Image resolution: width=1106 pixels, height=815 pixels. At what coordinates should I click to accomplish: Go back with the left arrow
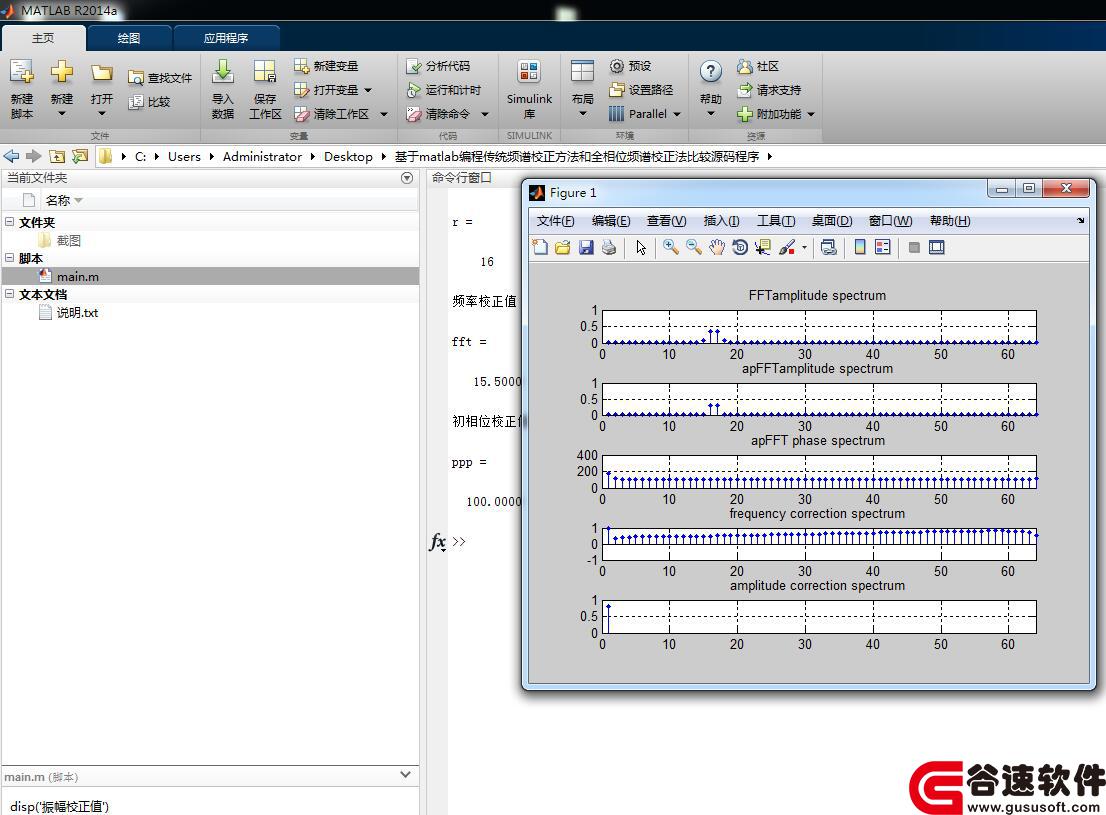[11, 157]
